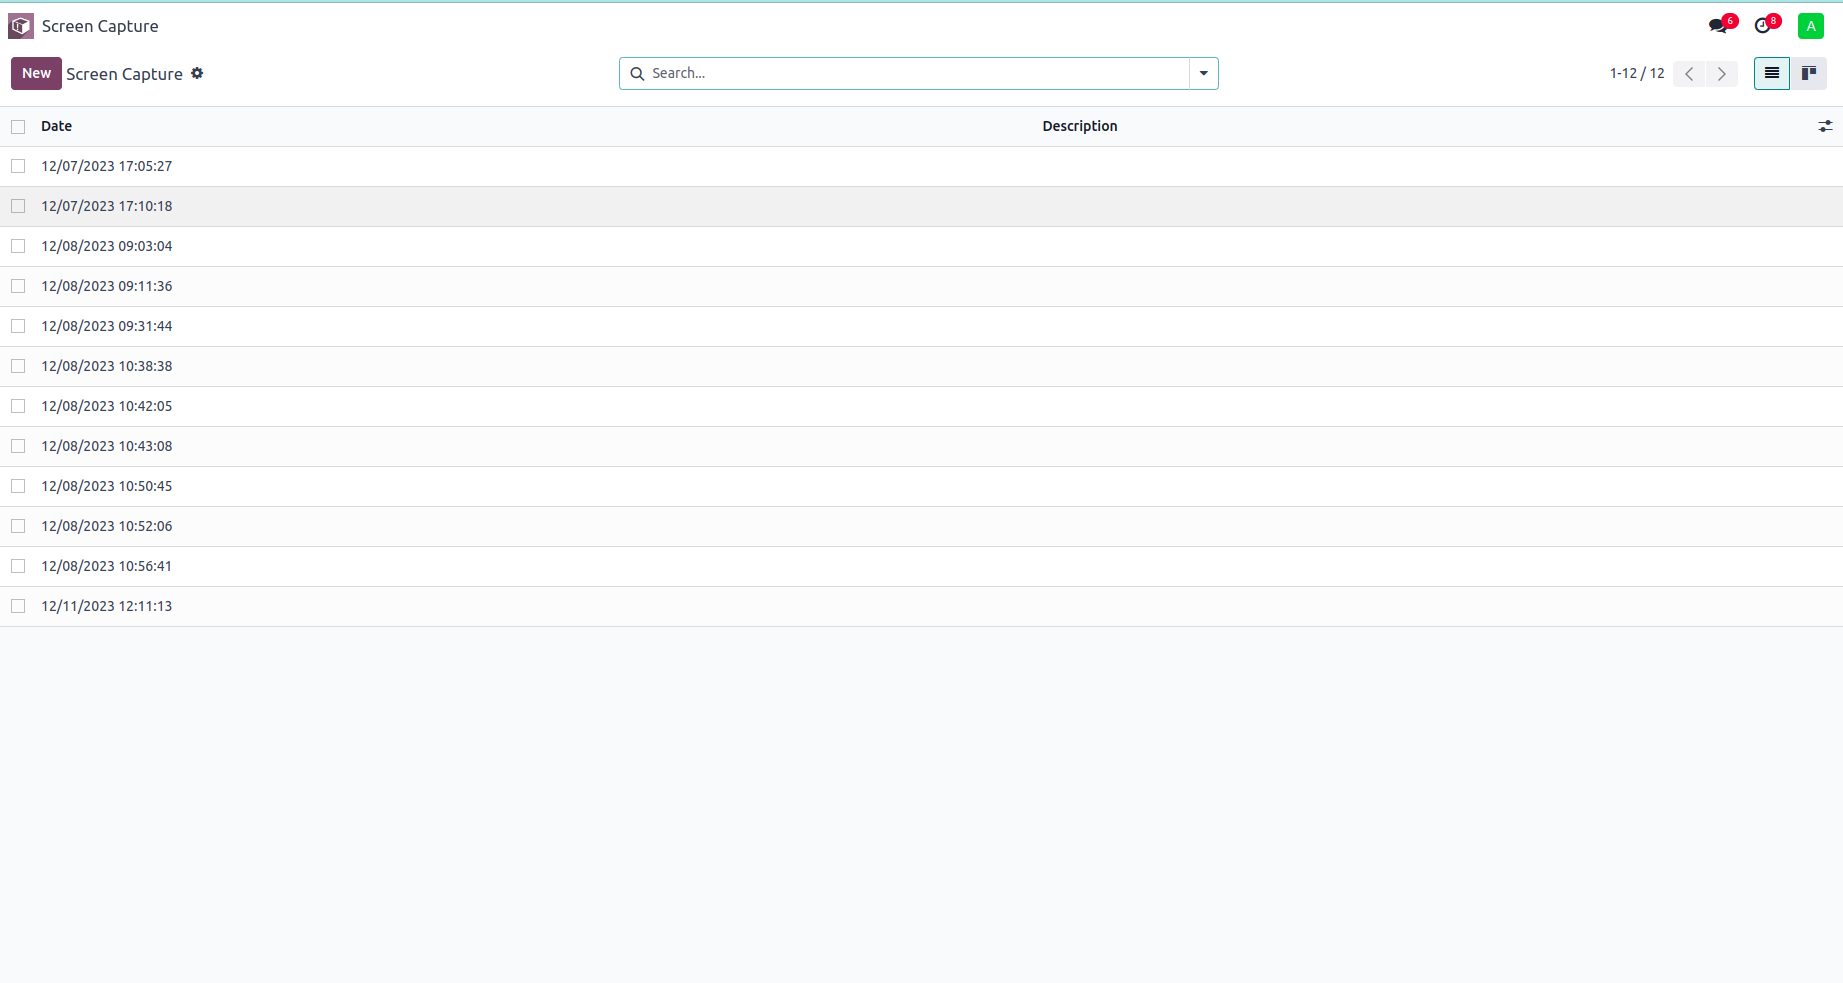This screenshot has width=1843, height=983.
Task: Go to next page of records
Action: pos(1722,74)
